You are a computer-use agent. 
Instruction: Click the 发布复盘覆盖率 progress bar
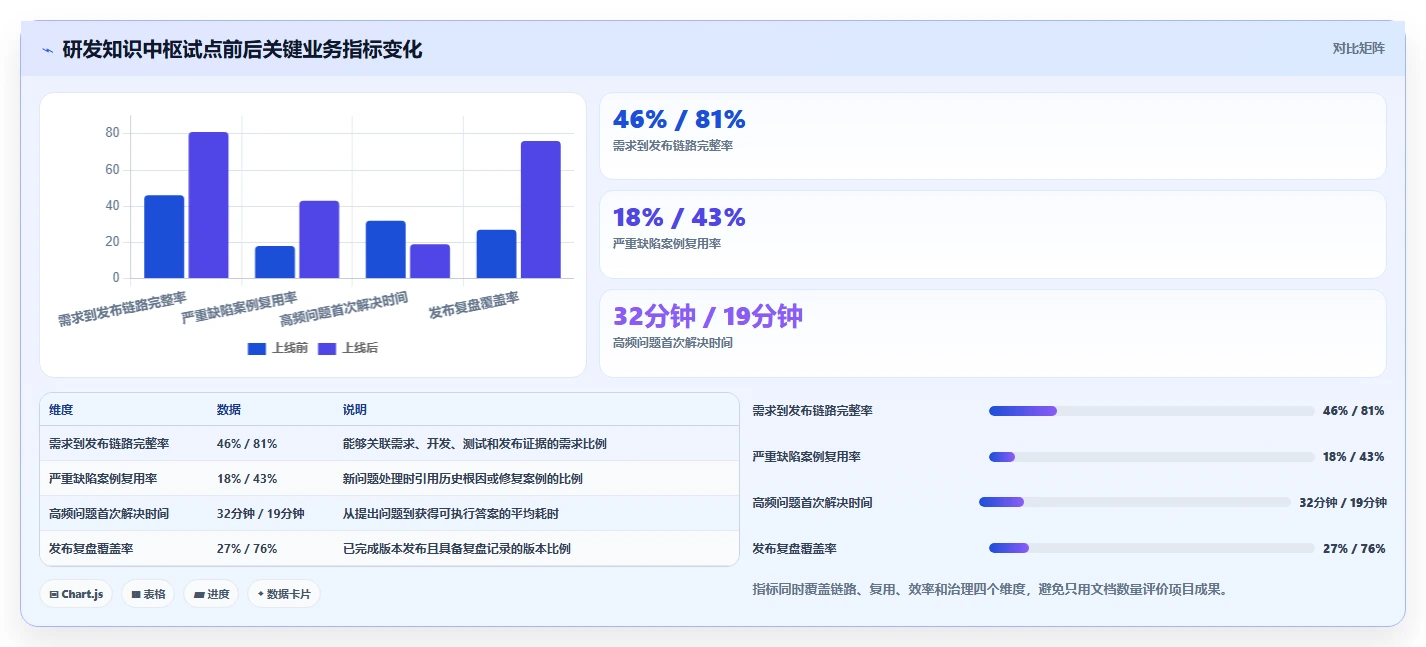1151,548
